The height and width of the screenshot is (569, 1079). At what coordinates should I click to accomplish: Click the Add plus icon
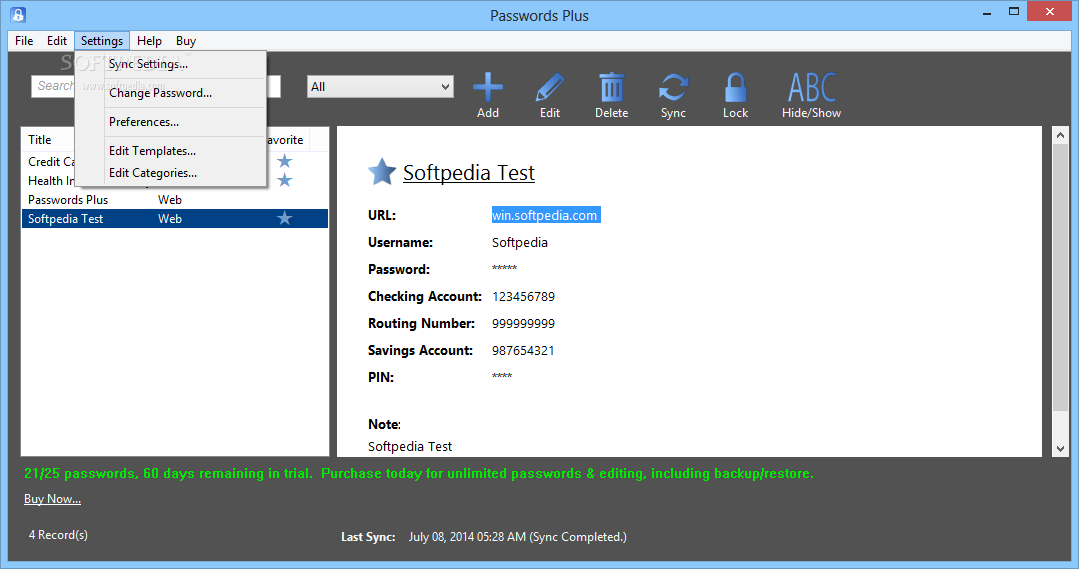[x=488, y=87]
